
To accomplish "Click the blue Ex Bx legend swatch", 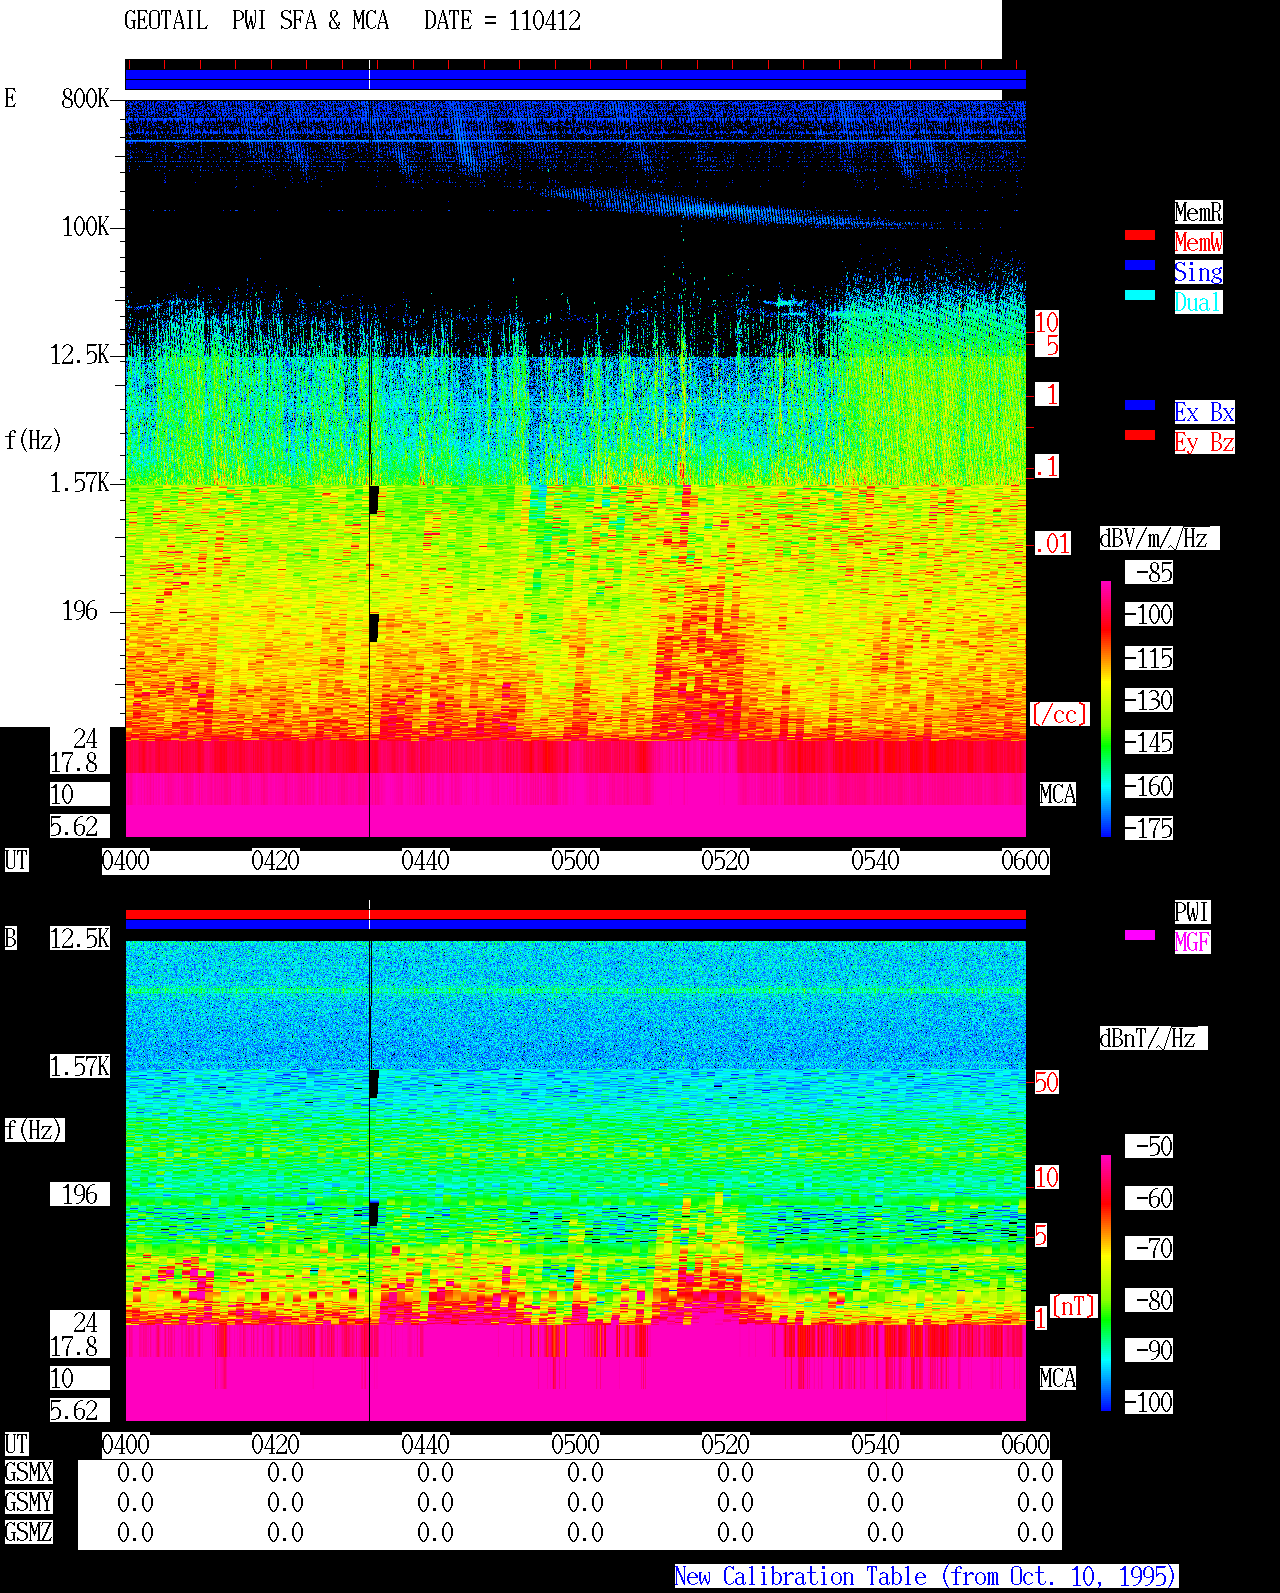I will (x=1140, y=405).
